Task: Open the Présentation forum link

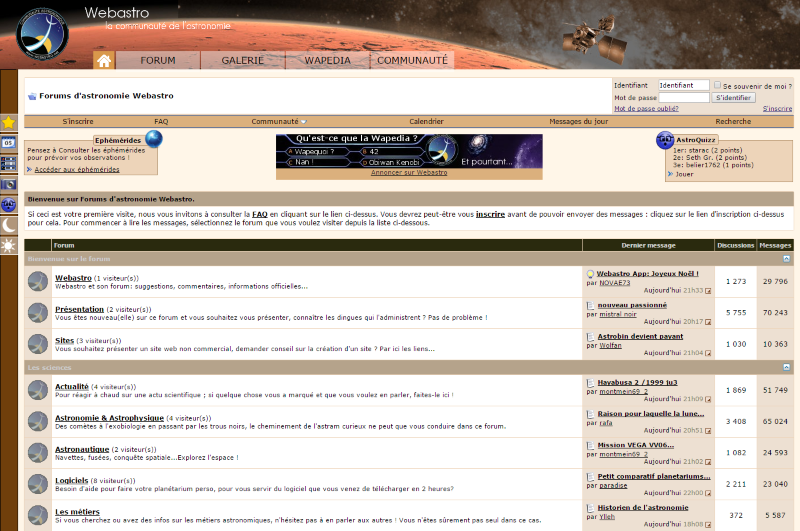Action: 79,309
